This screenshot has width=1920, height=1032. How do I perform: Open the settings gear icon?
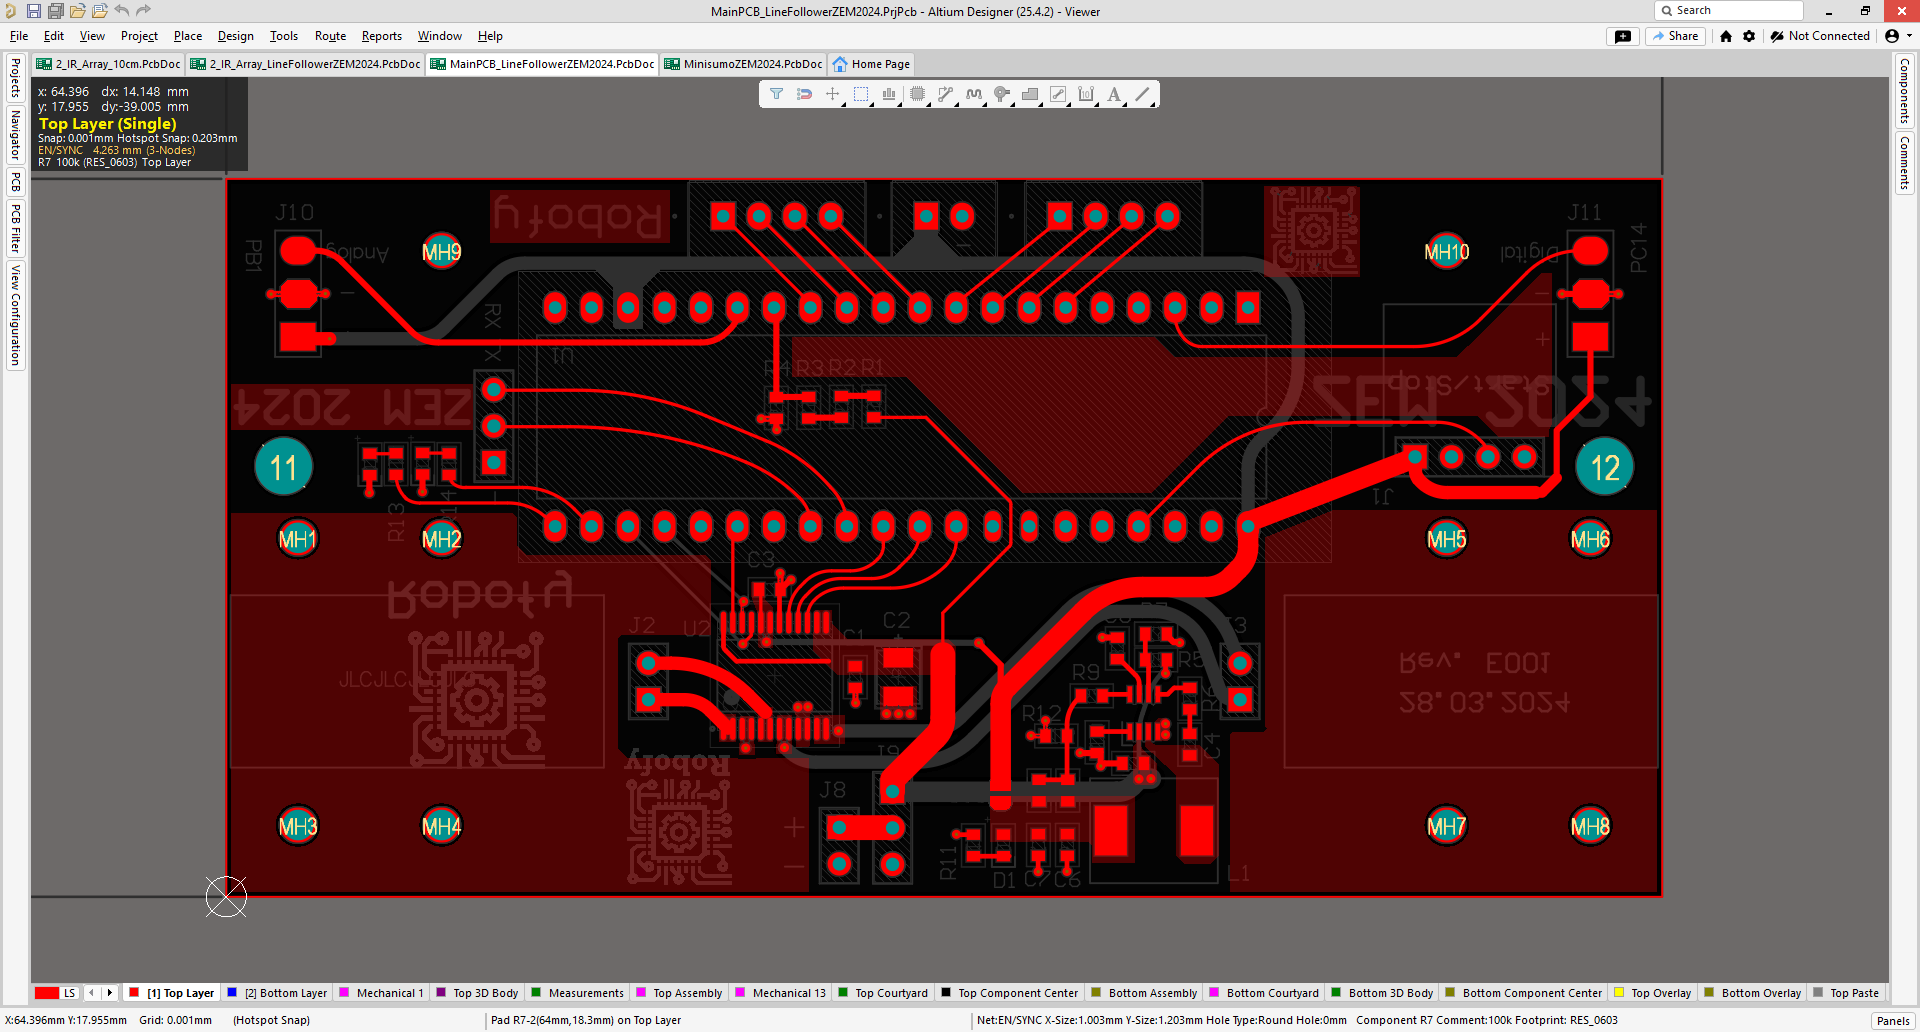[1749, 36]
